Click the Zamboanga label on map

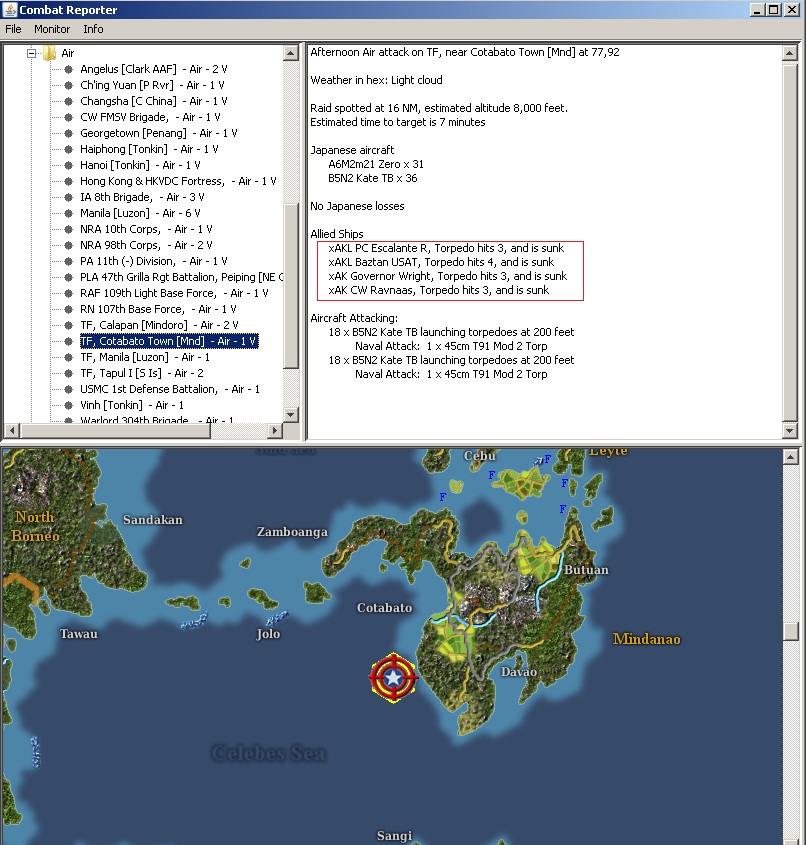[292, 532]
